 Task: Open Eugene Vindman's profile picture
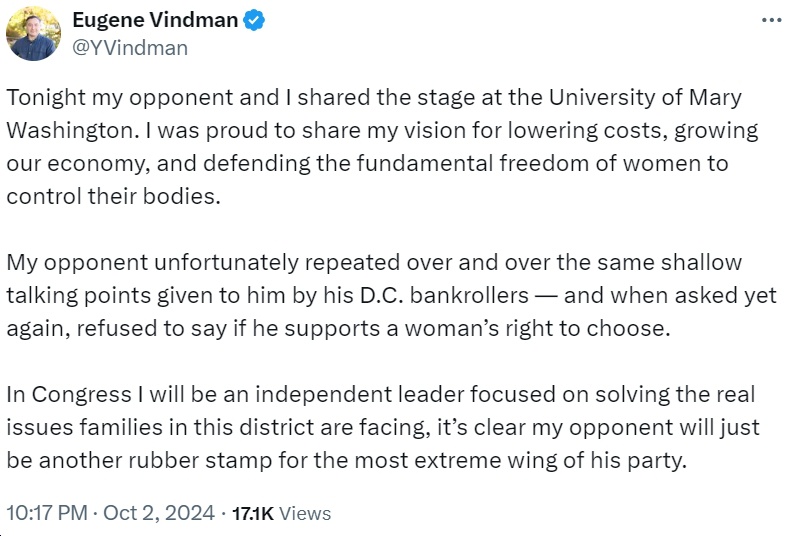pyautogui.click(x=33, y=33)
